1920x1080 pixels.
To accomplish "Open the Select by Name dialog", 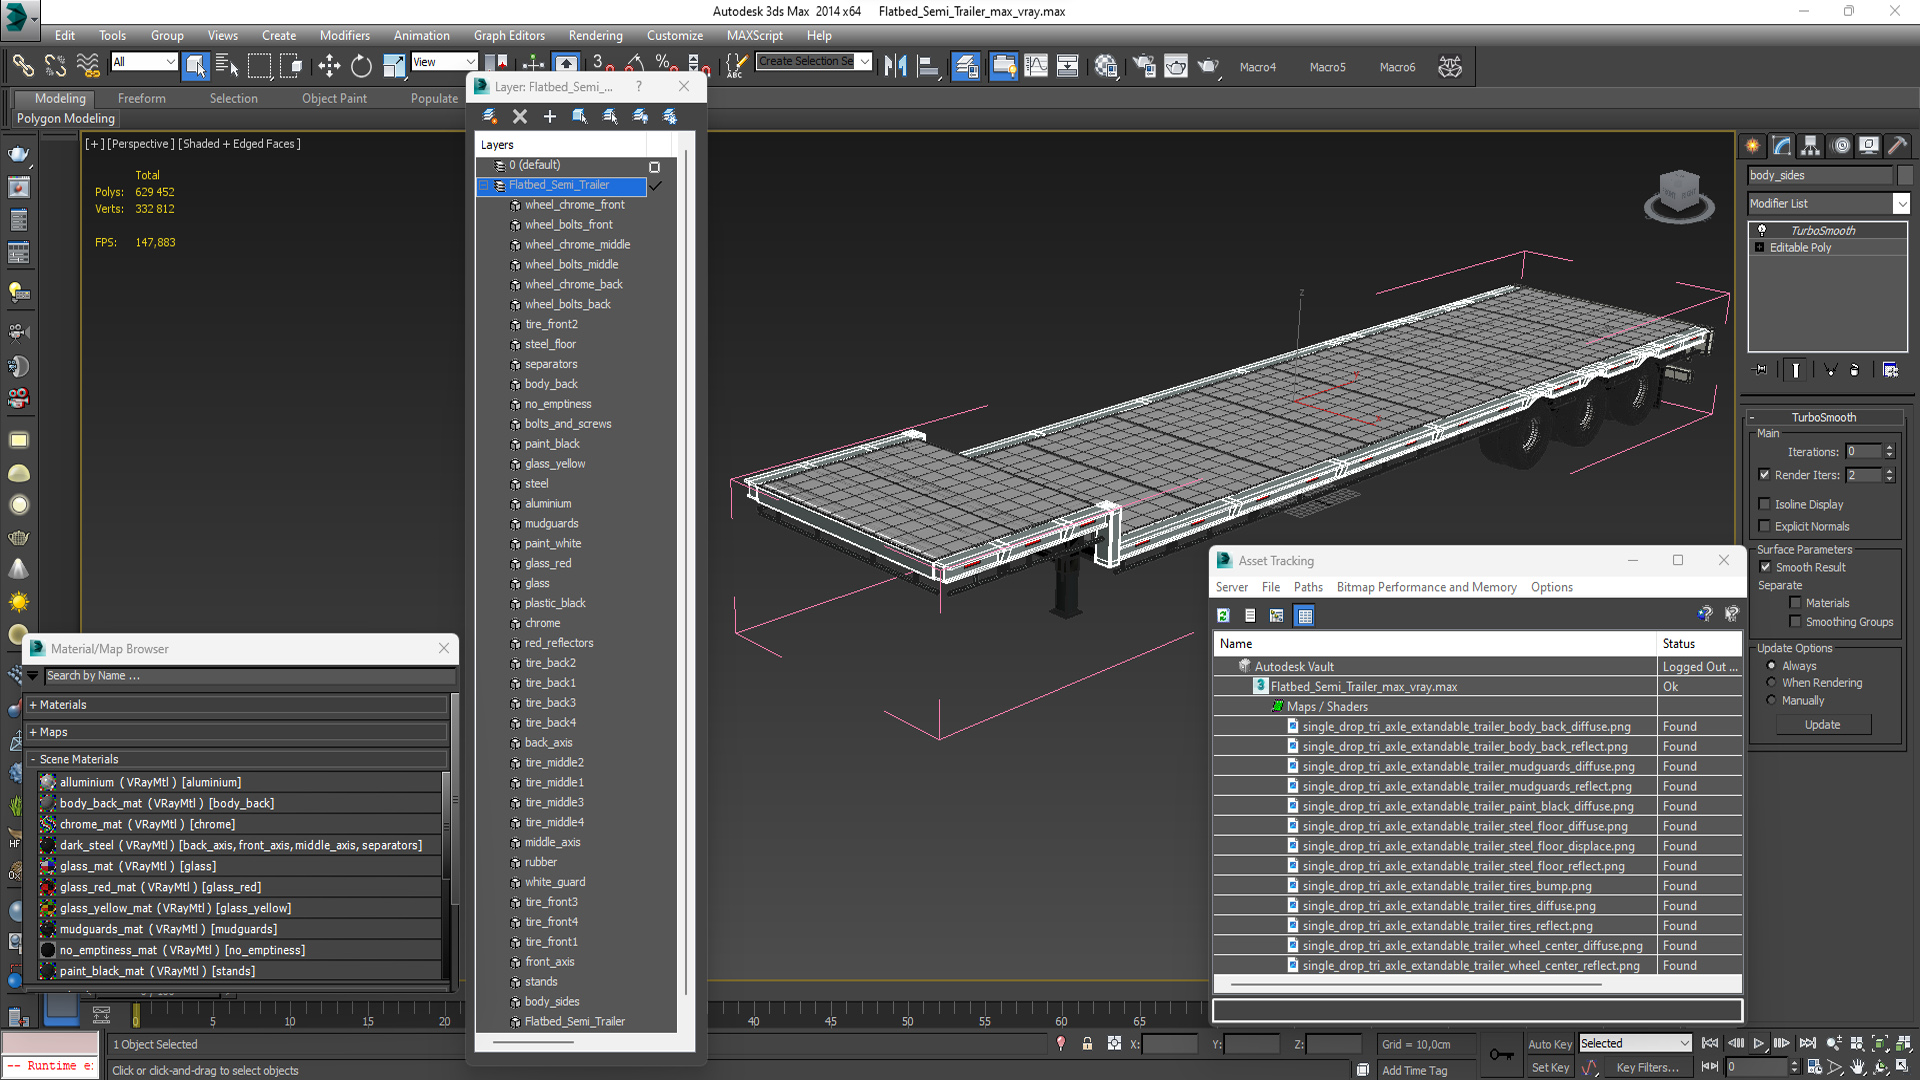I will 227,66.
